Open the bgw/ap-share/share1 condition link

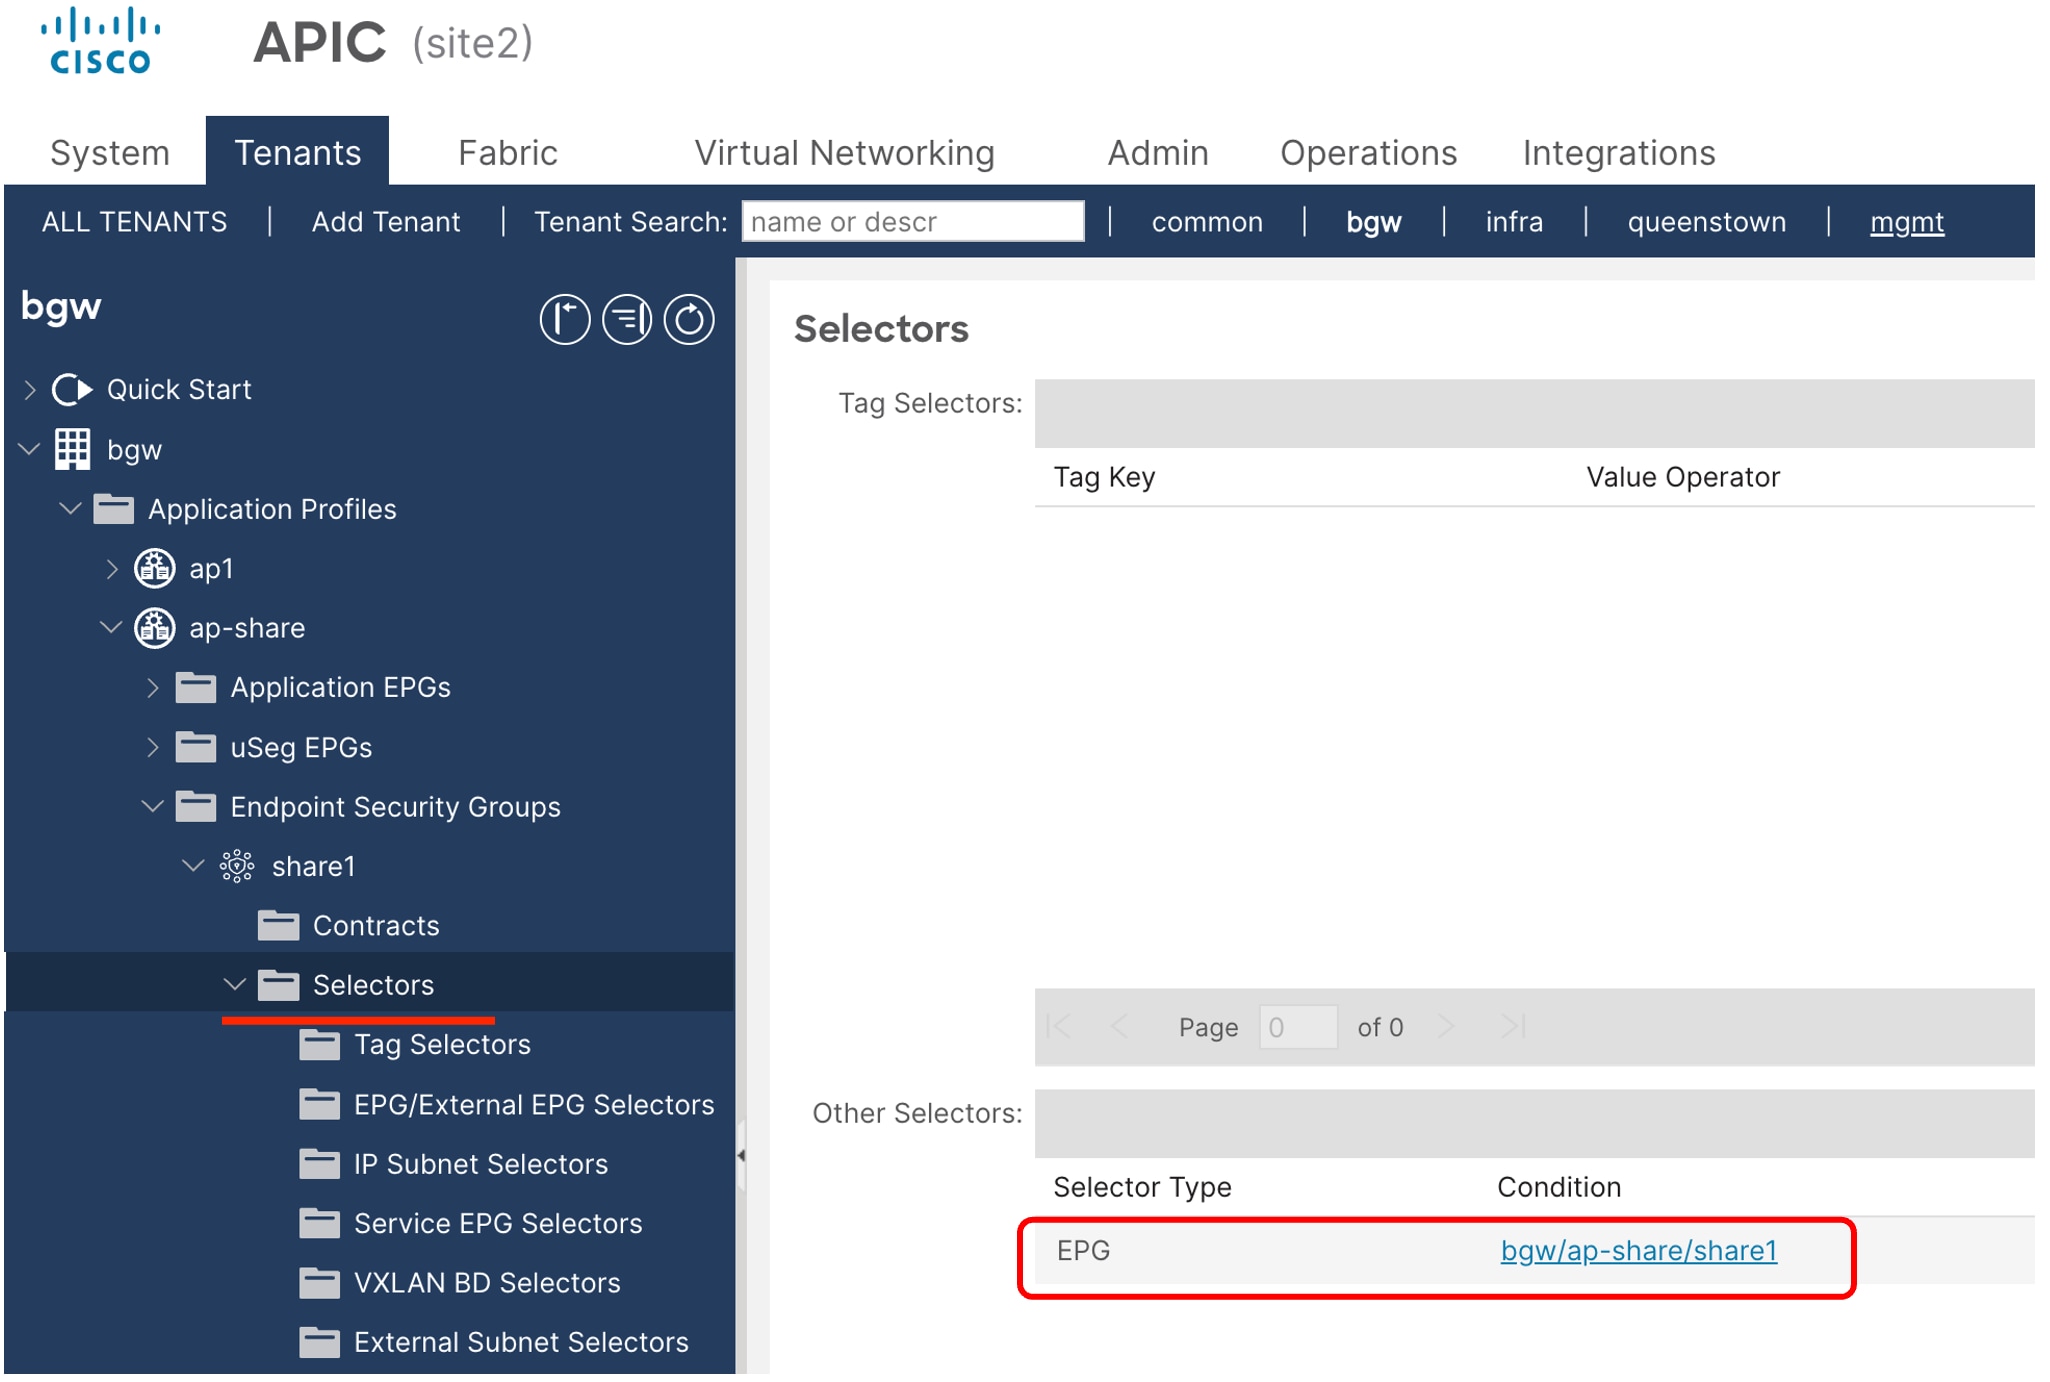1639,1251
